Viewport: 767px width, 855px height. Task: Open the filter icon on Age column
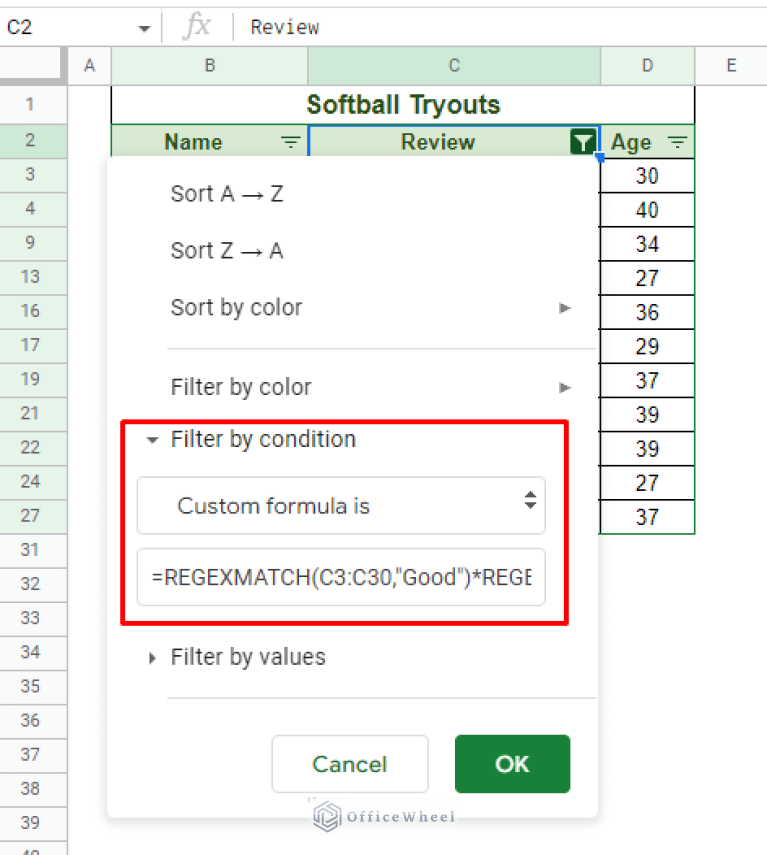coord(675,142)
